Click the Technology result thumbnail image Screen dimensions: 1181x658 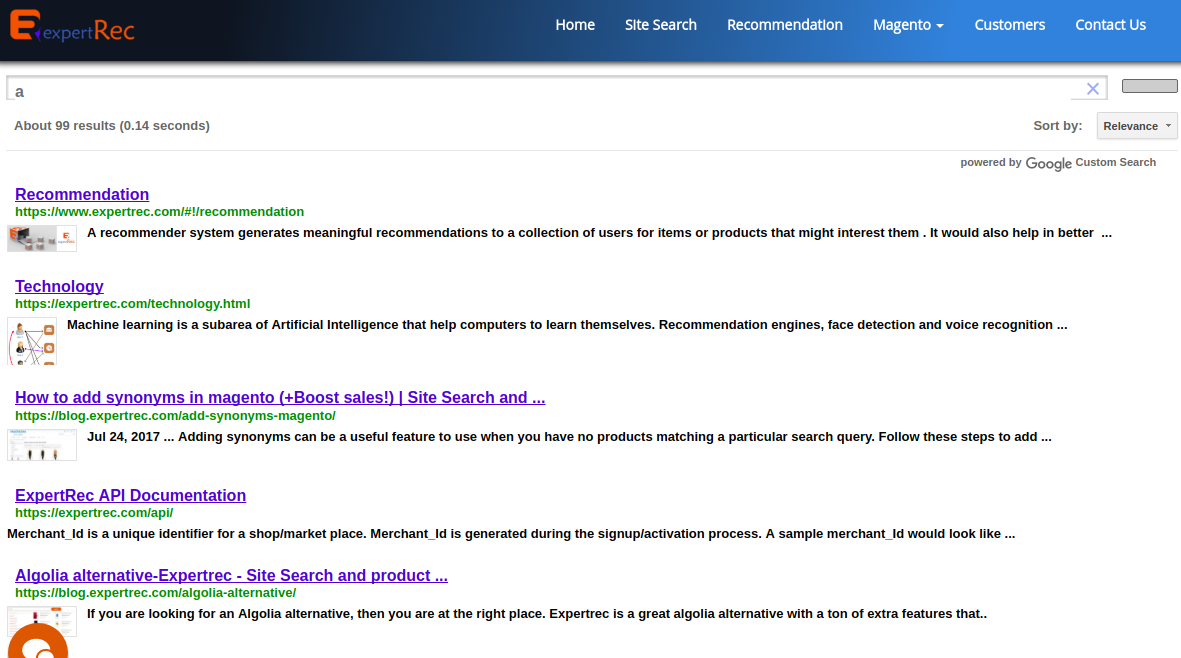pyautogui.click(x=32, y=341)
